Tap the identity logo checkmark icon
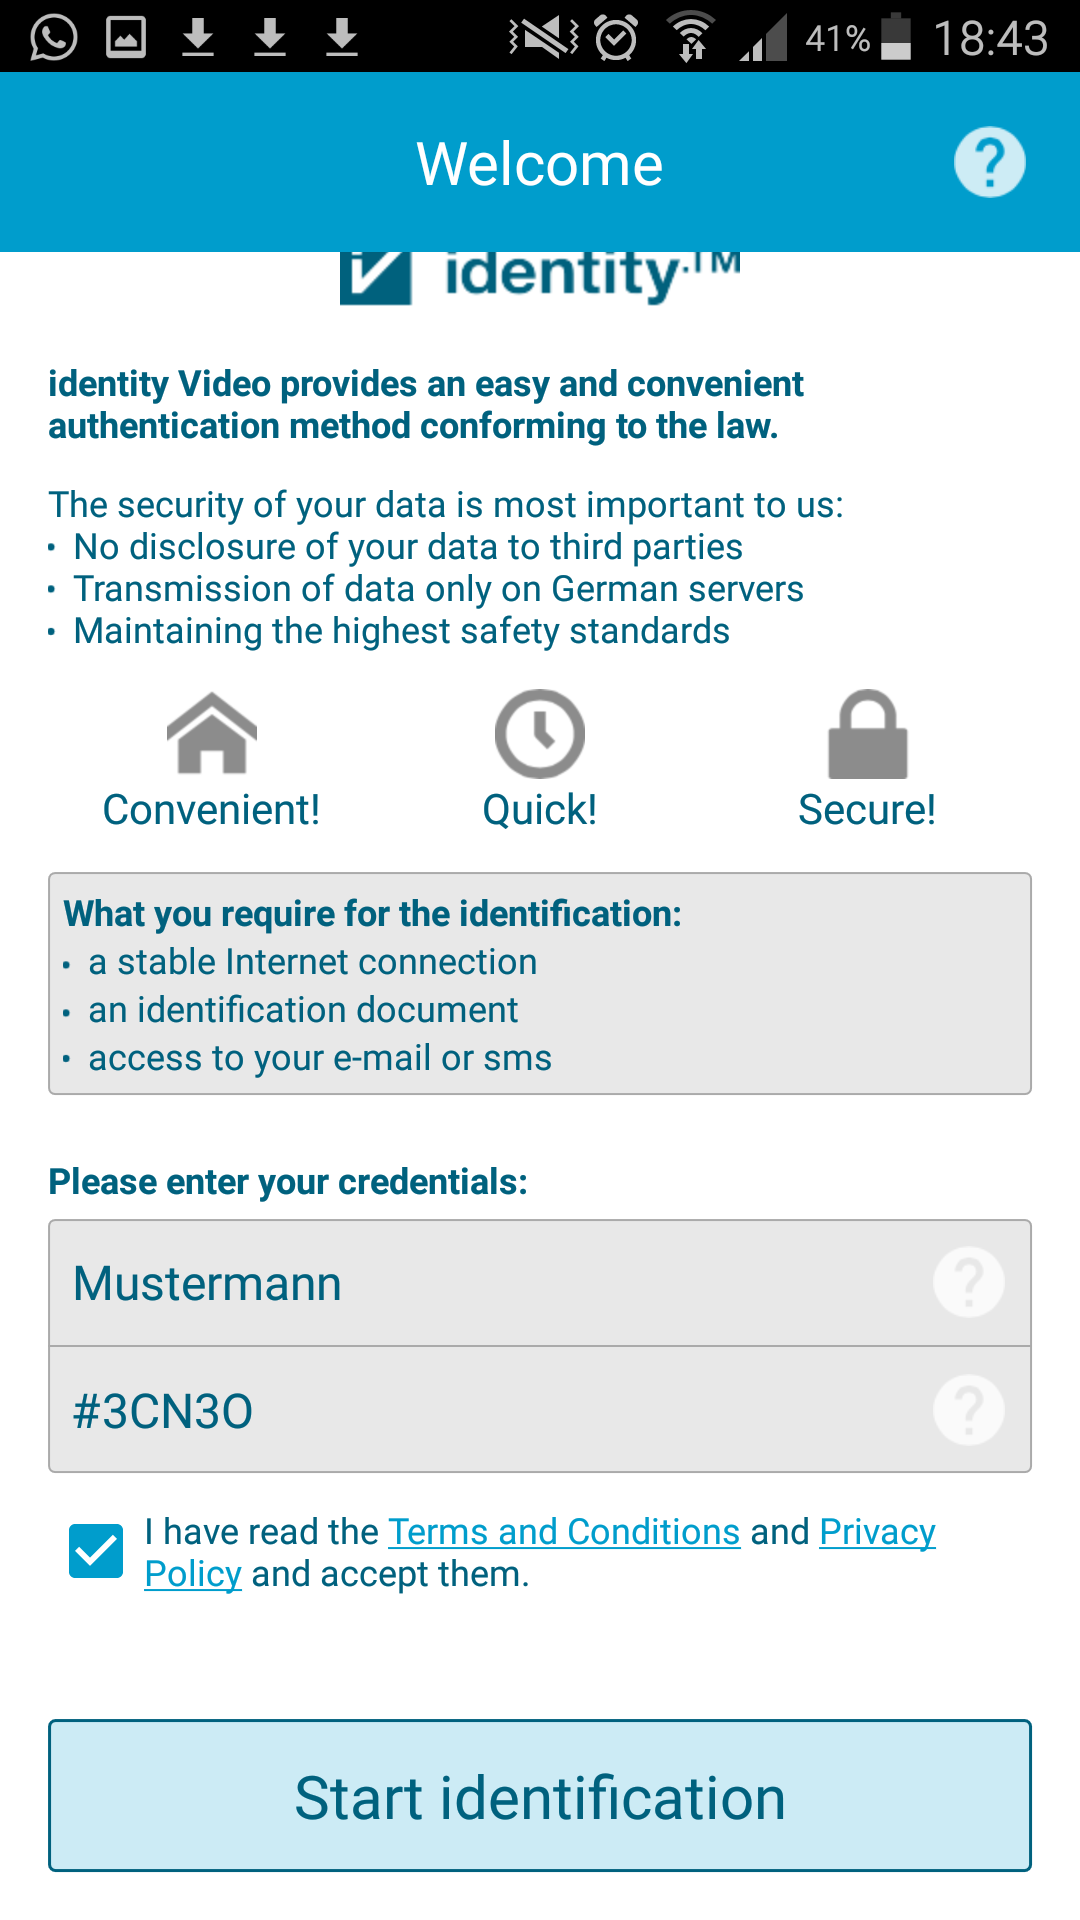The width and height of the screenshot is (1080, 1920). pyautogui.click(x=376, y=278)
